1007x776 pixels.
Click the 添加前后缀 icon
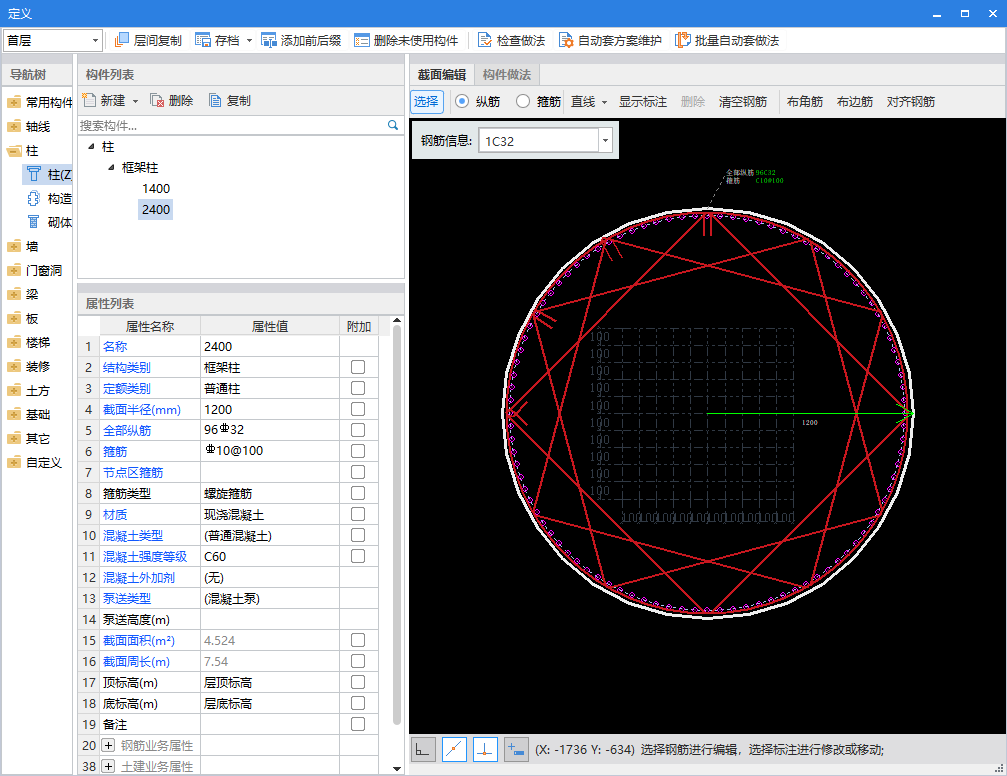(x=268, y=40)
